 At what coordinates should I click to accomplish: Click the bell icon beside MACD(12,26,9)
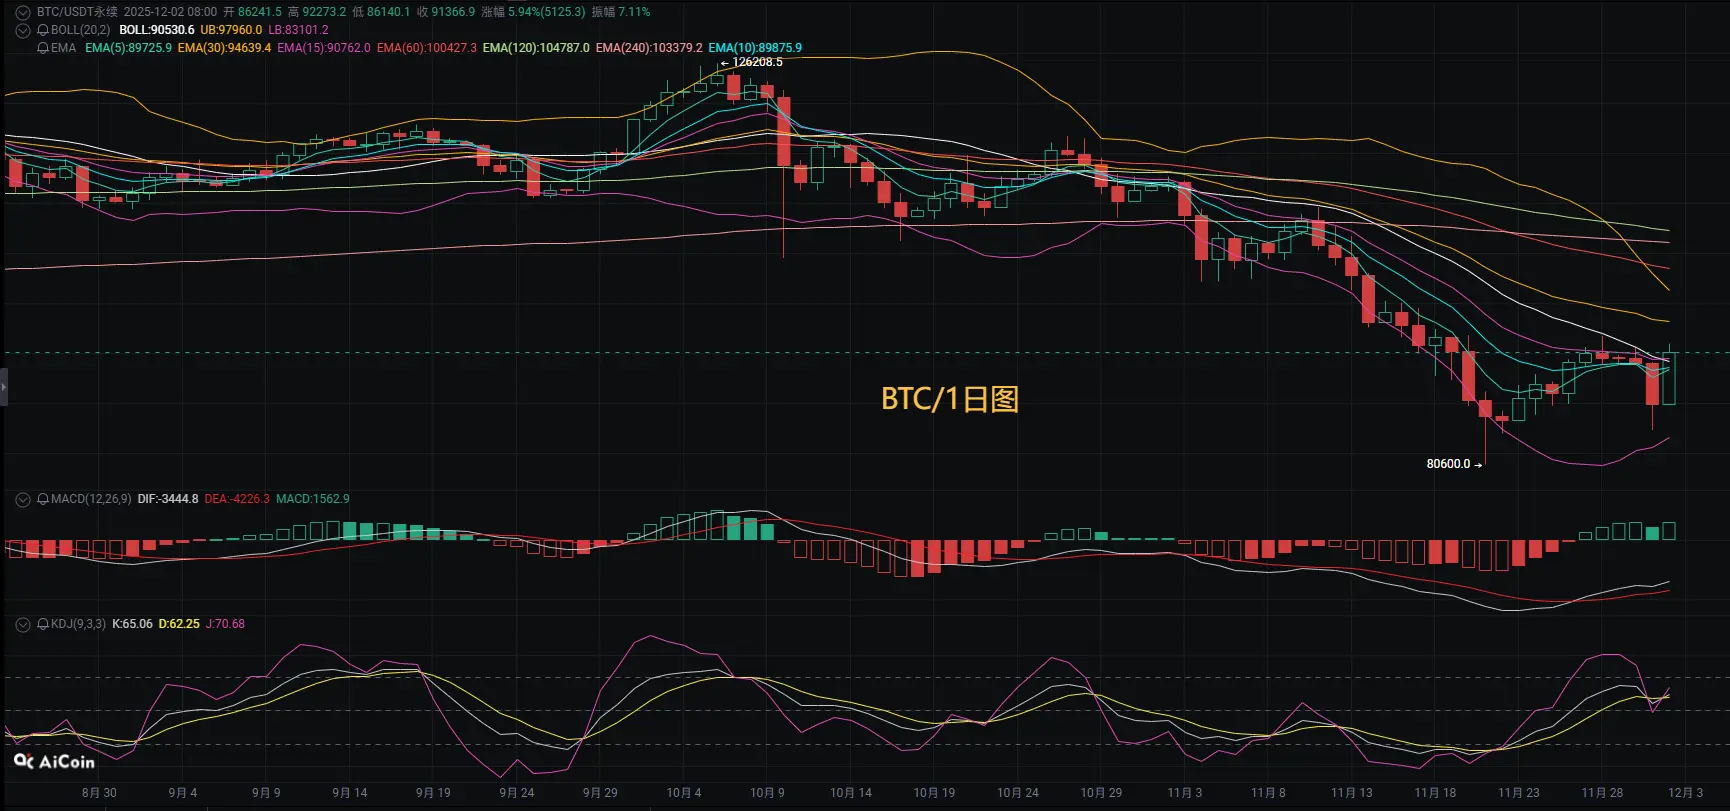tap(43, 499)
